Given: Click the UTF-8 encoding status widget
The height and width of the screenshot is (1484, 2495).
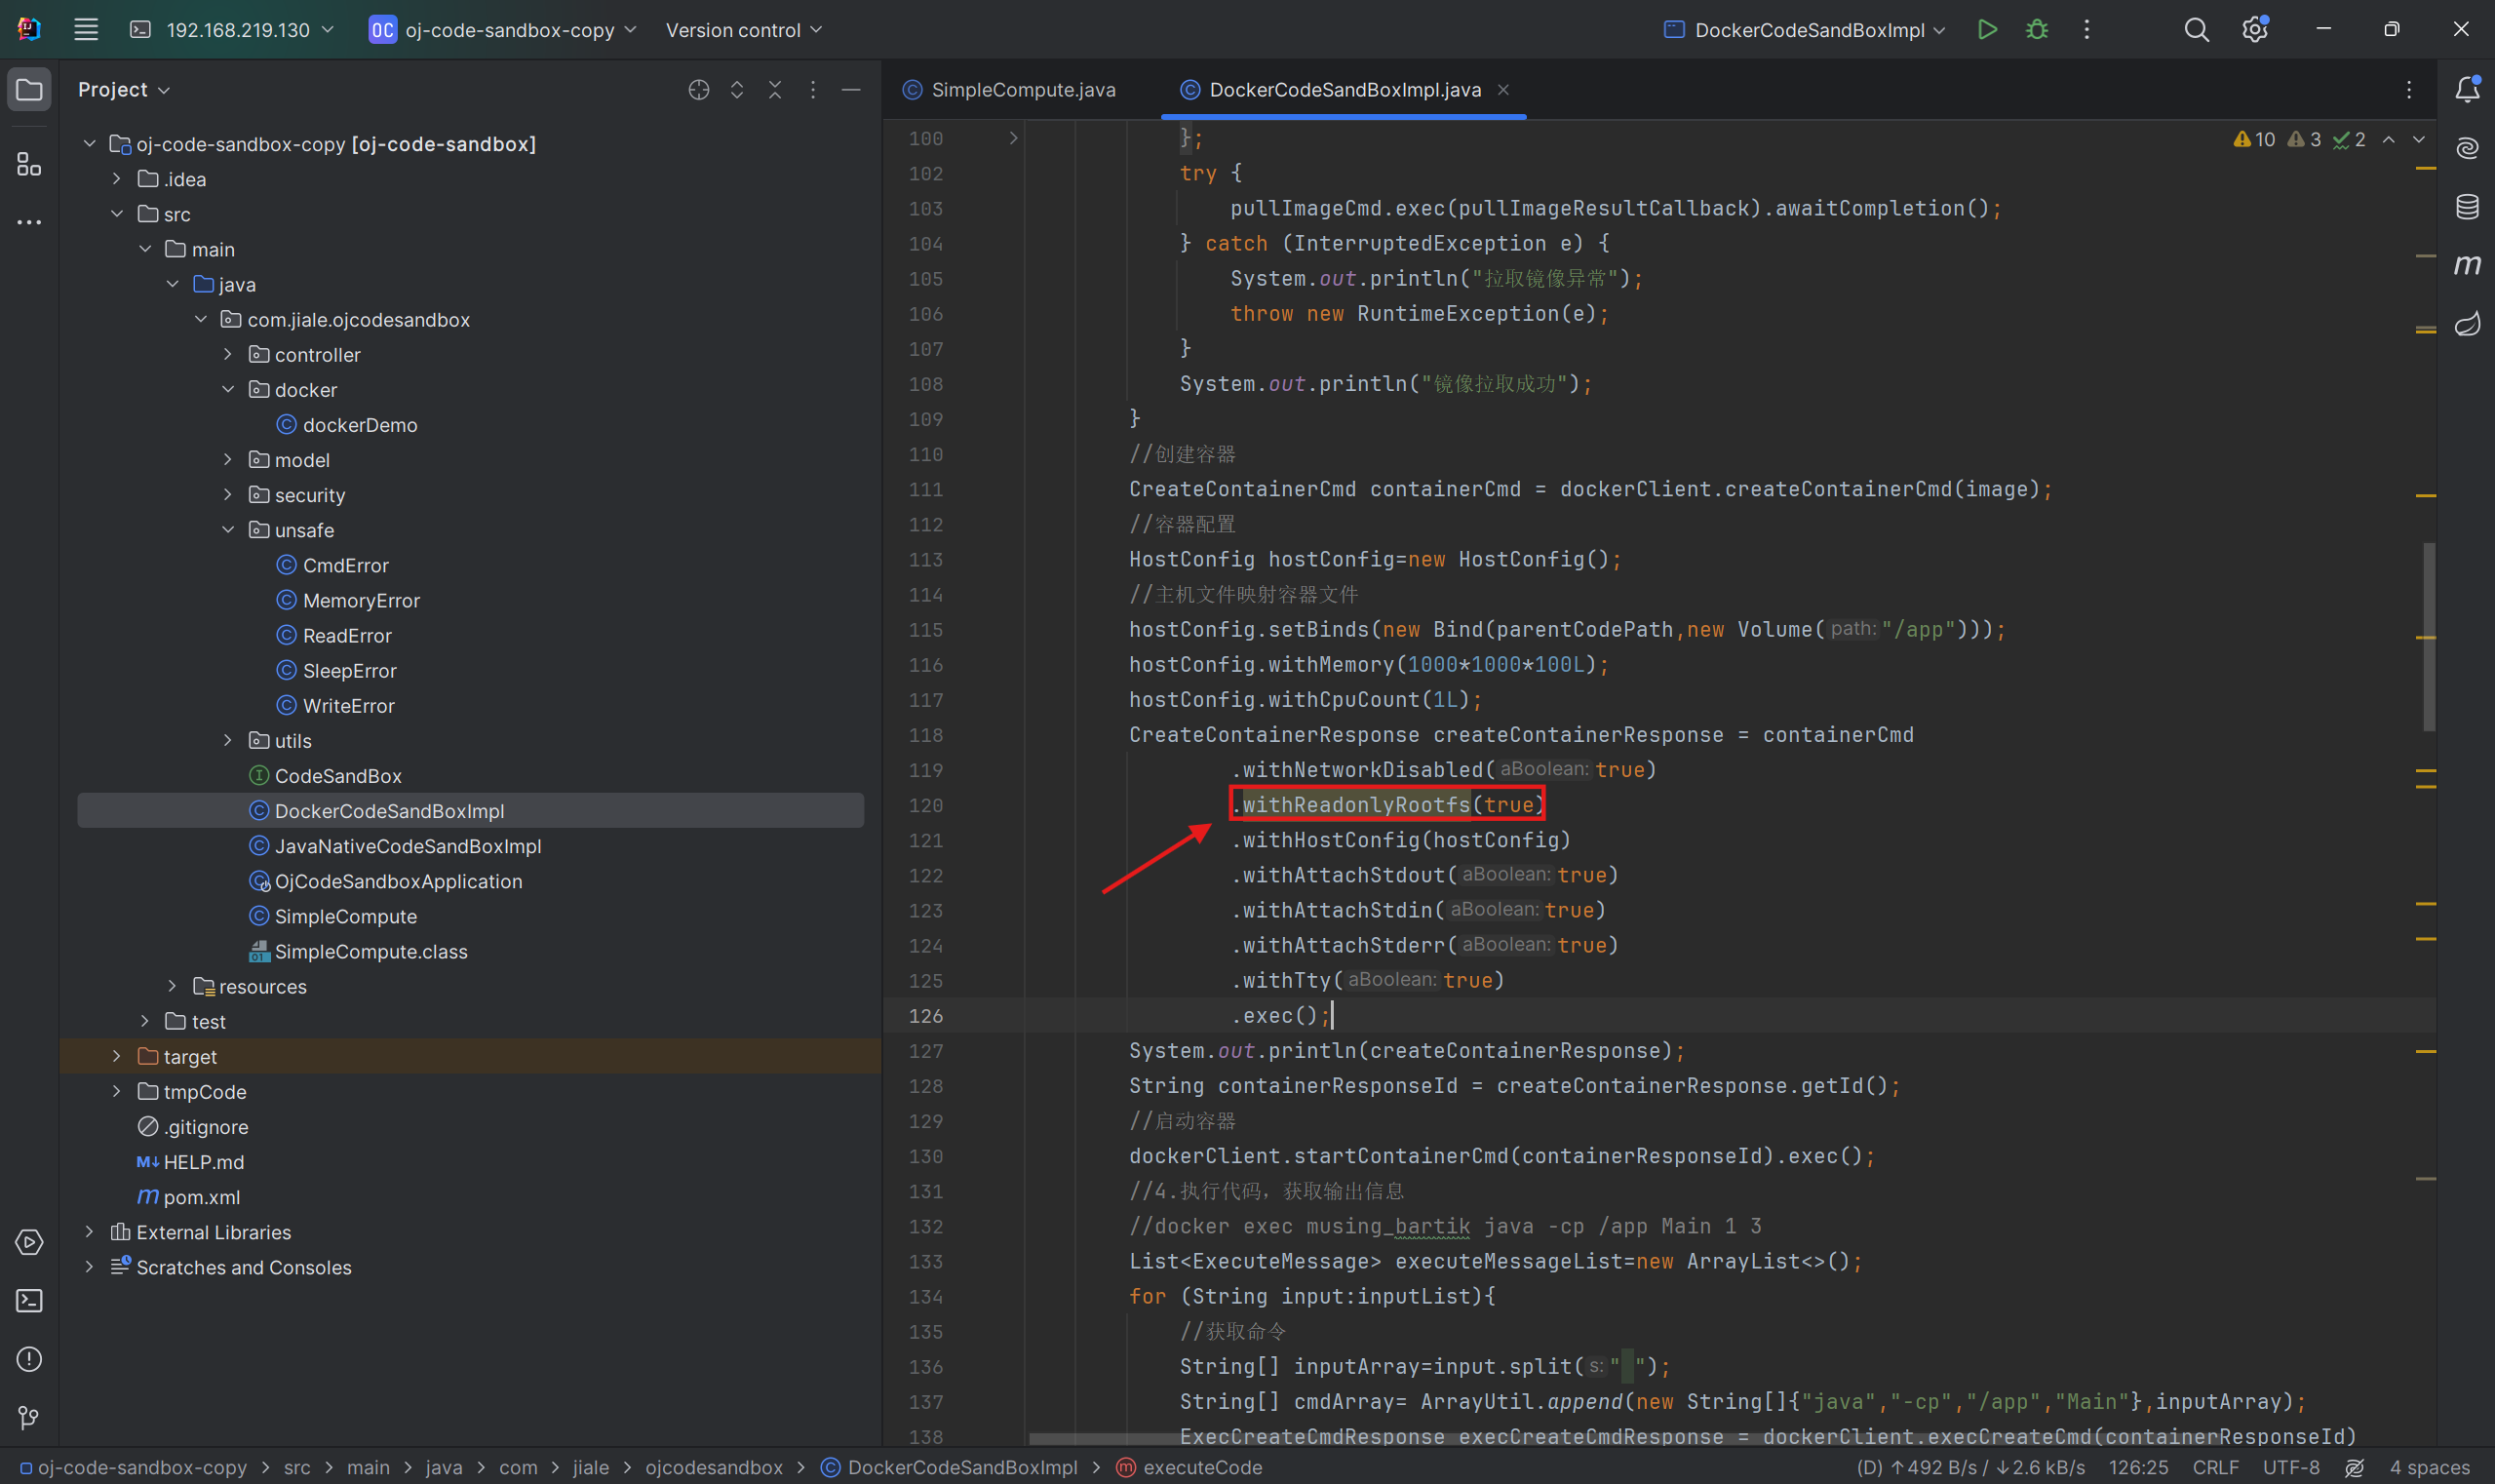Looking at the screenshot, I should 2290,1467.
